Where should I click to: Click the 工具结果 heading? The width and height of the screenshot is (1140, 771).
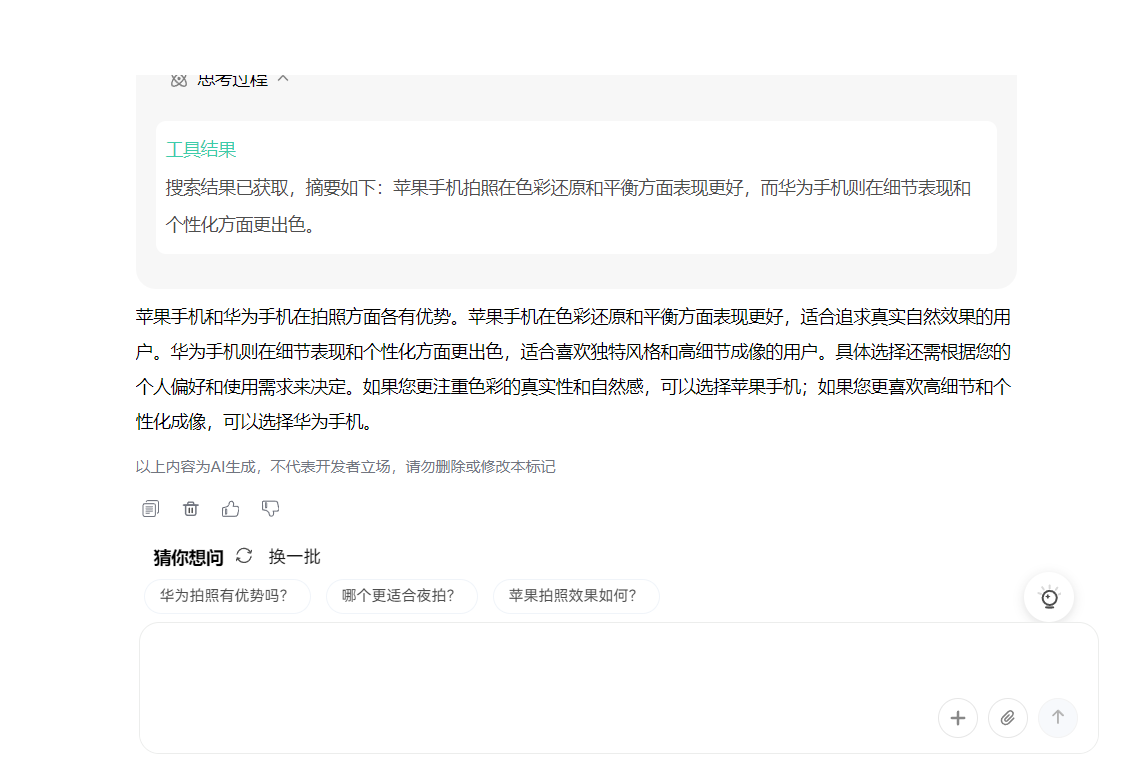pos(201,150)
